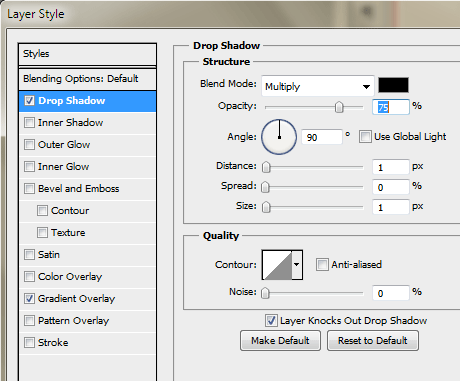Click the Distance slider handle

coord(266,167)
